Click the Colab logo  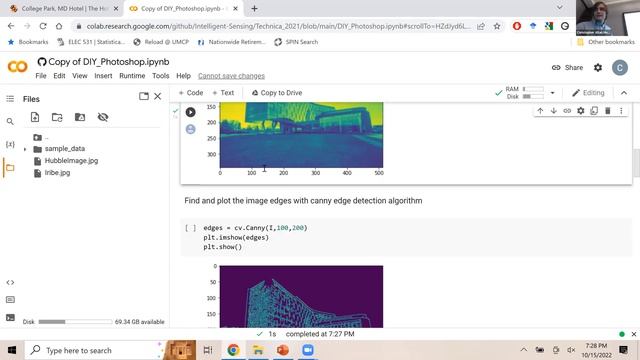click(x=18, y=67)
